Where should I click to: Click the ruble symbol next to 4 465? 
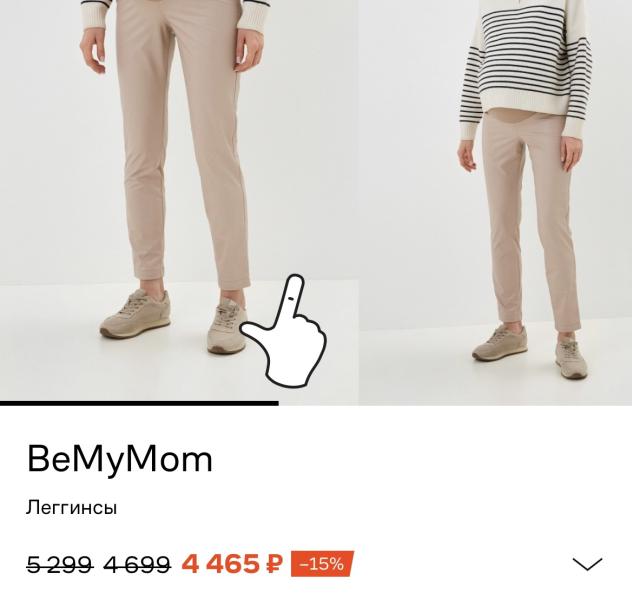pos(274,564)
